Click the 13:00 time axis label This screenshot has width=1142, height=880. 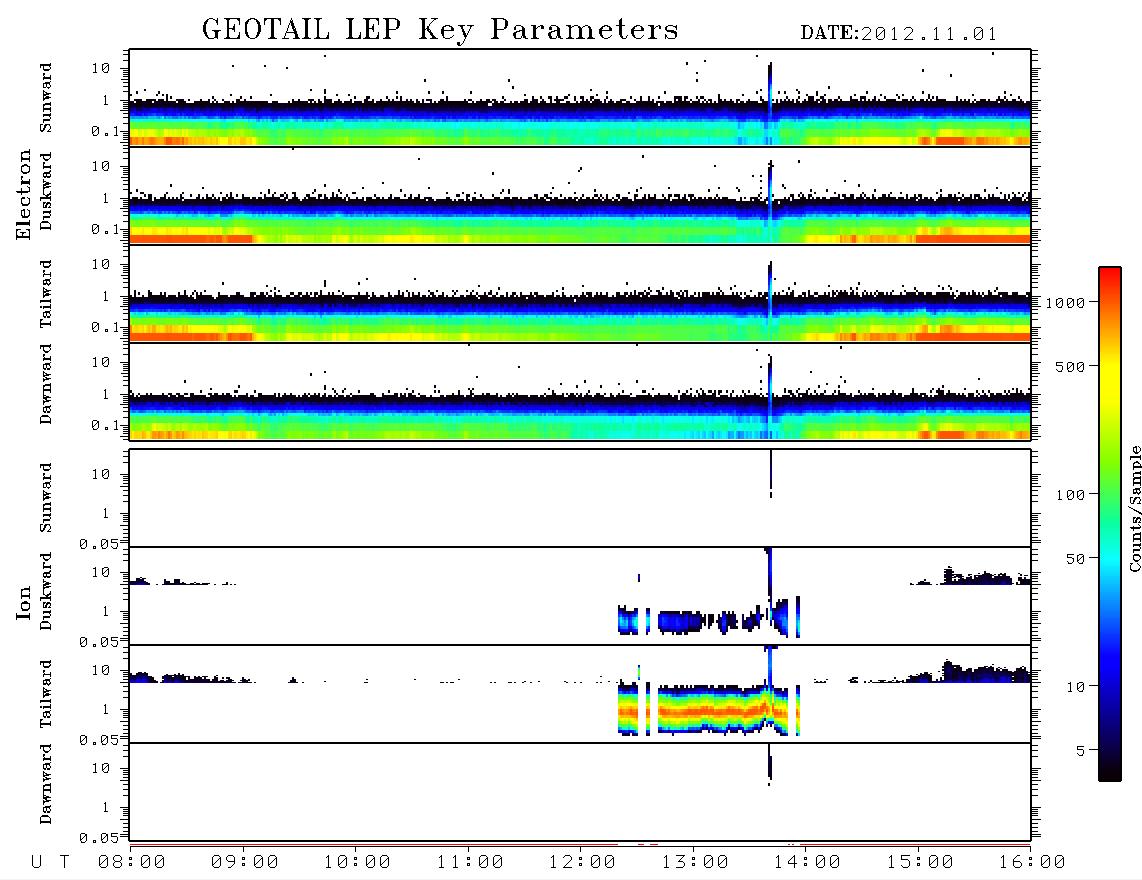(695, 862)
